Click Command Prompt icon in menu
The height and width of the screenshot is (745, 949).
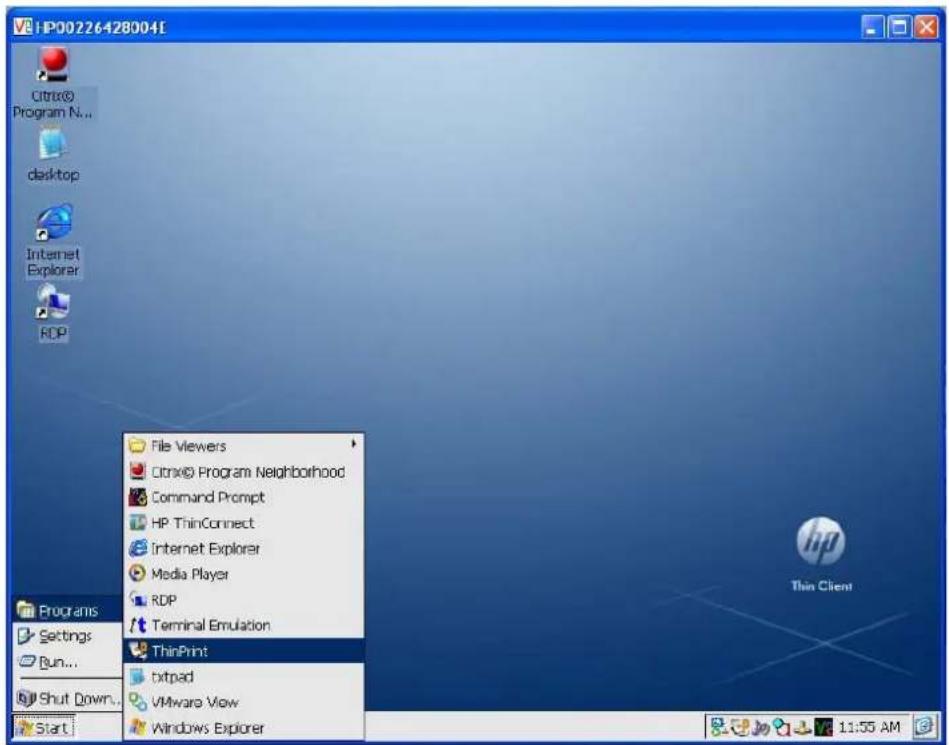138,497
